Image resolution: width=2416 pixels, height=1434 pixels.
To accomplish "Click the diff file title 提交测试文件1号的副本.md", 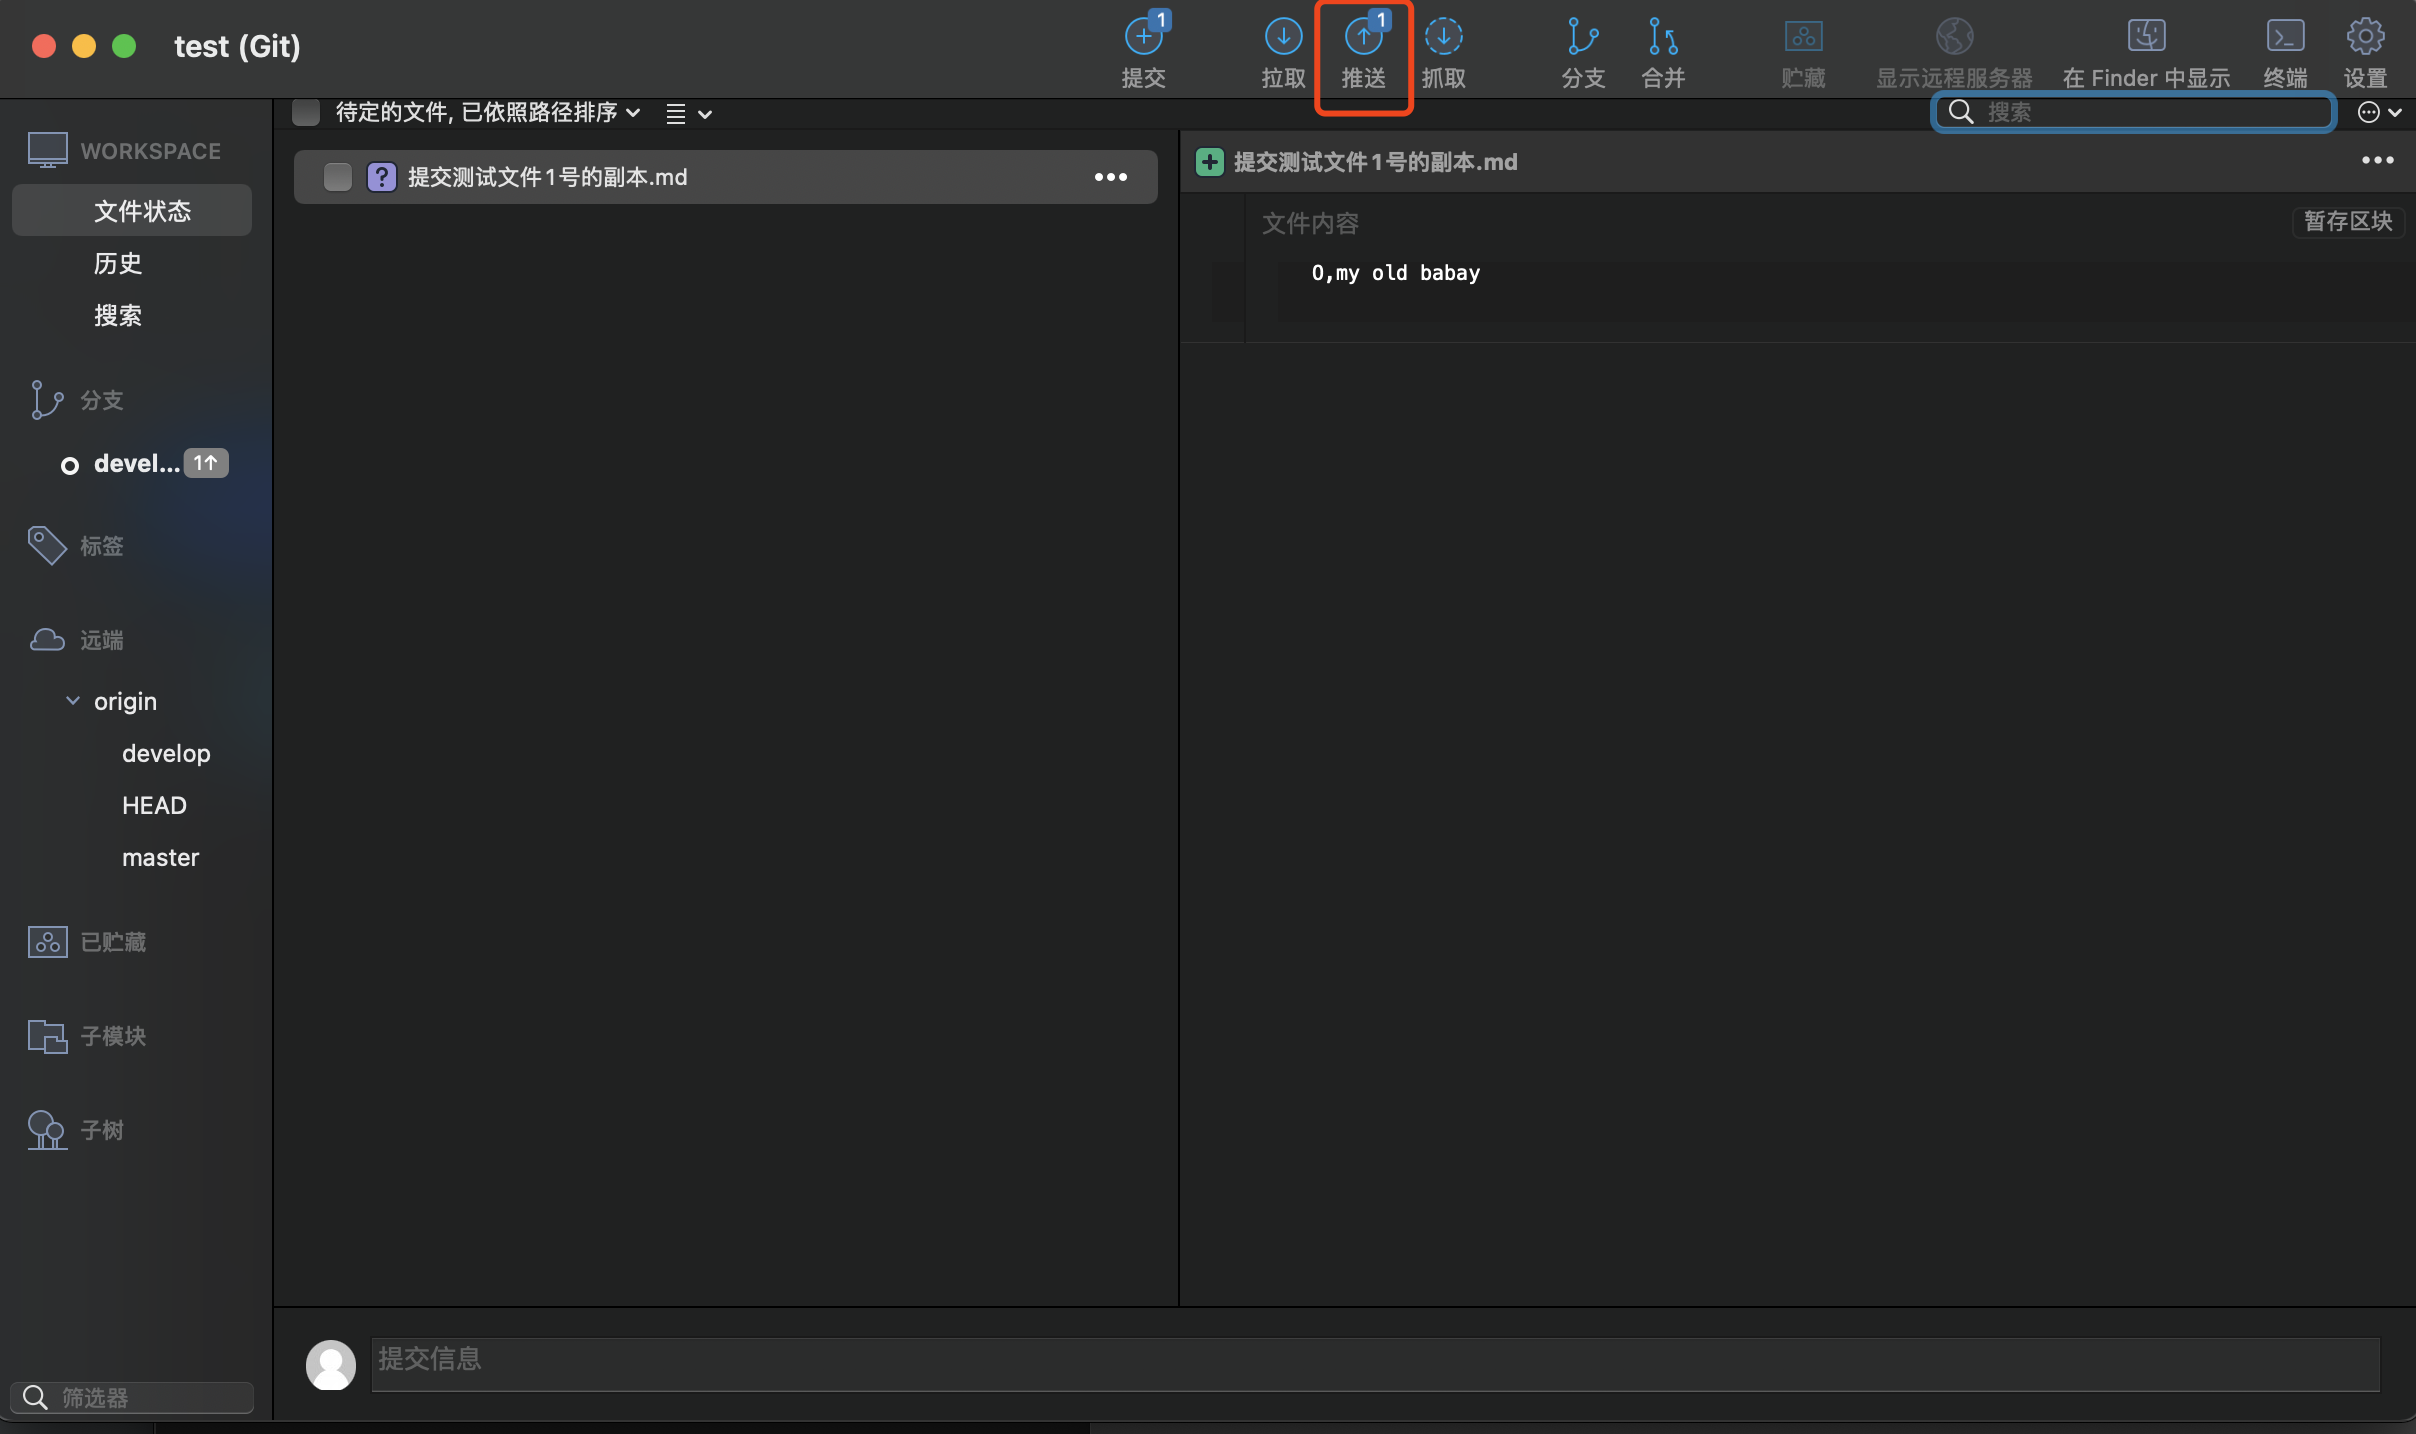I will point(1375,162).
